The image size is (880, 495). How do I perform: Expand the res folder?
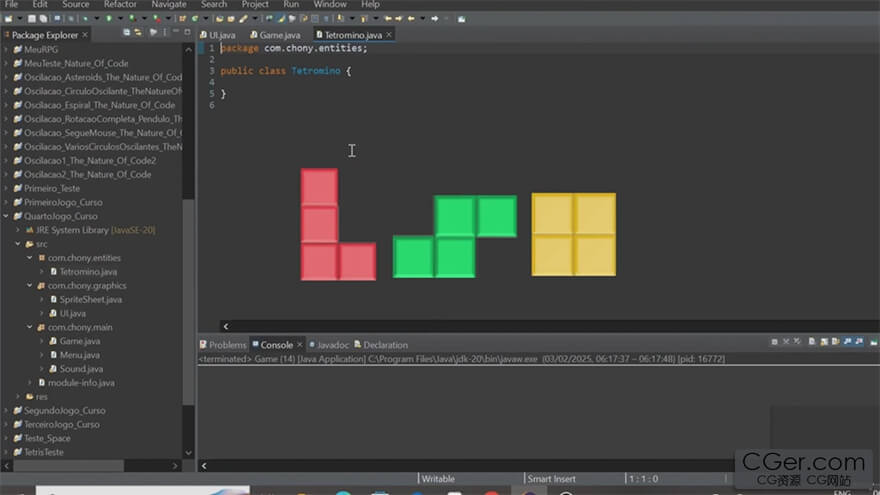pos(18,396)
